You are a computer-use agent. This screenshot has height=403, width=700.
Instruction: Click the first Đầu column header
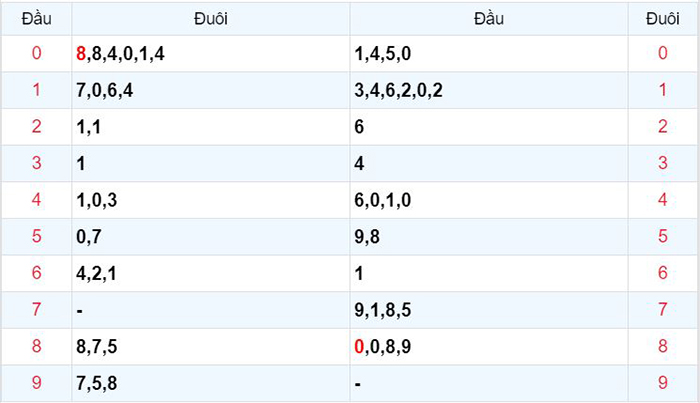[x=36, y=19]
